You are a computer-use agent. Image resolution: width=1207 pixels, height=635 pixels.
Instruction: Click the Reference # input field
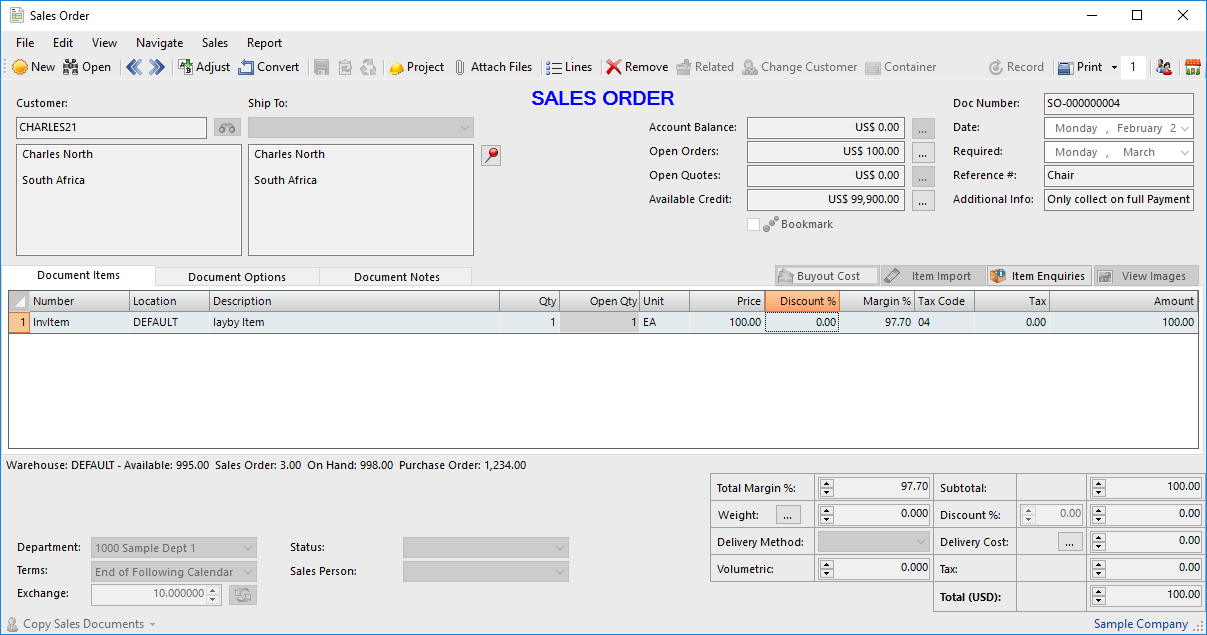point(1118,176)
